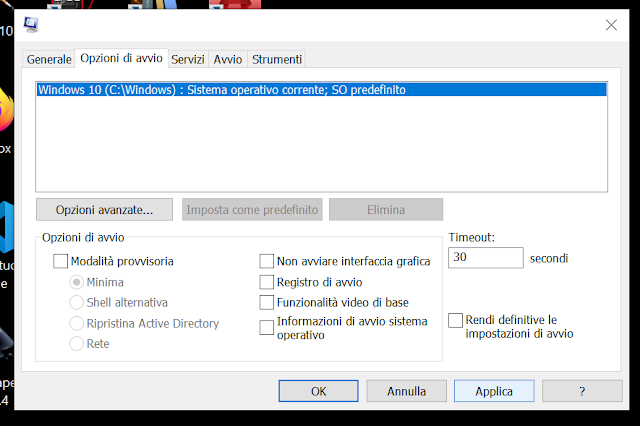Open Opzioni avanzate... settings
640x426 pixels.
pos(104,209)
